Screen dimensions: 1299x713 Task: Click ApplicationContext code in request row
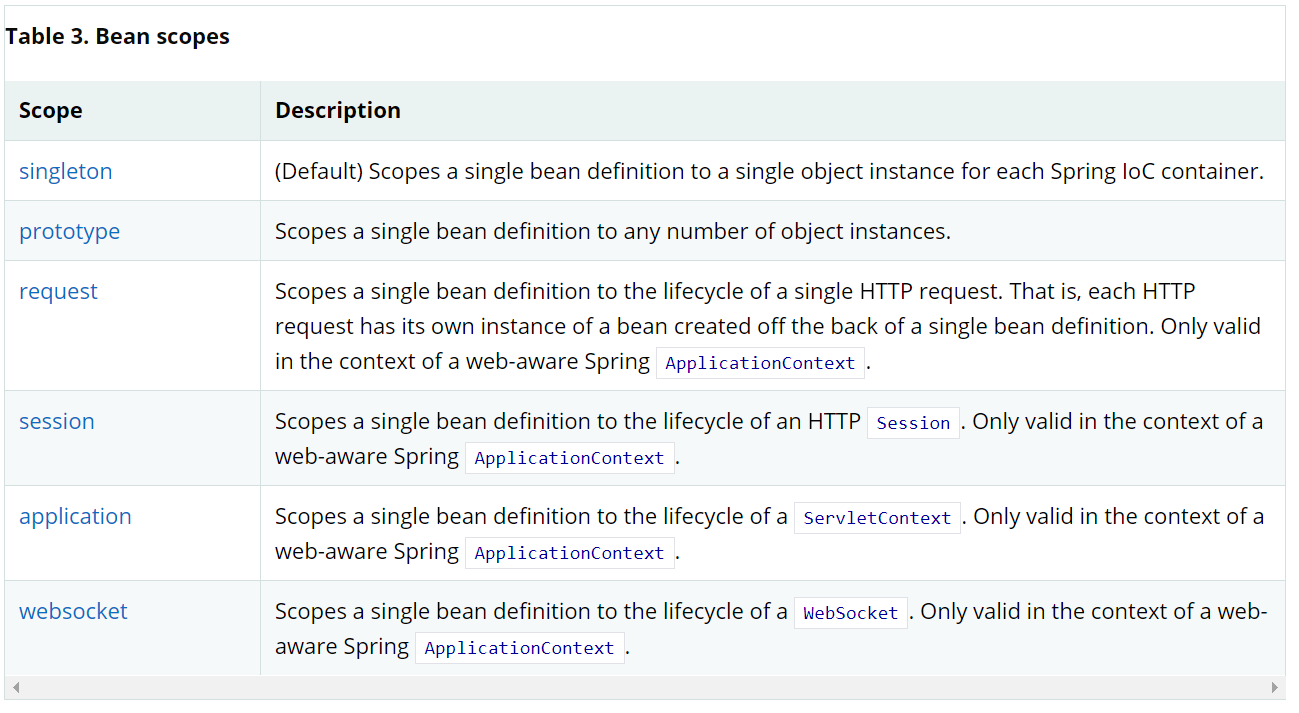click(760, 363)
